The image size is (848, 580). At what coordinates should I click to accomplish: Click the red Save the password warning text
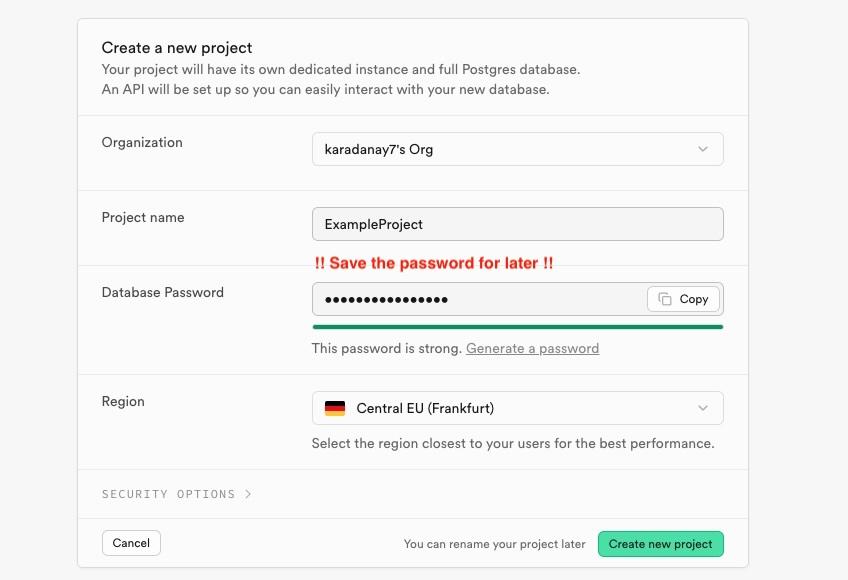(x=434, y=263)
